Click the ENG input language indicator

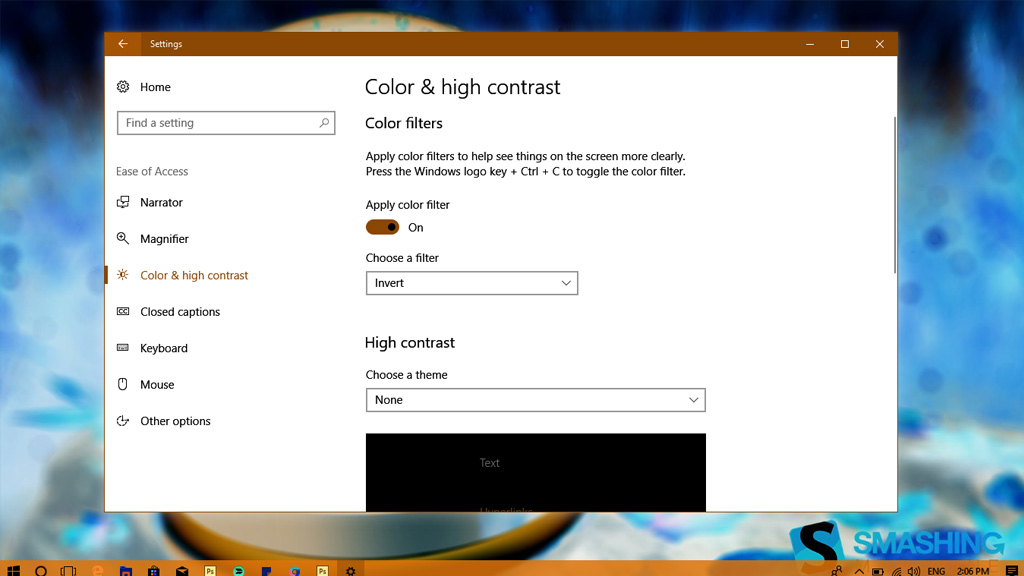coord(936,571)
